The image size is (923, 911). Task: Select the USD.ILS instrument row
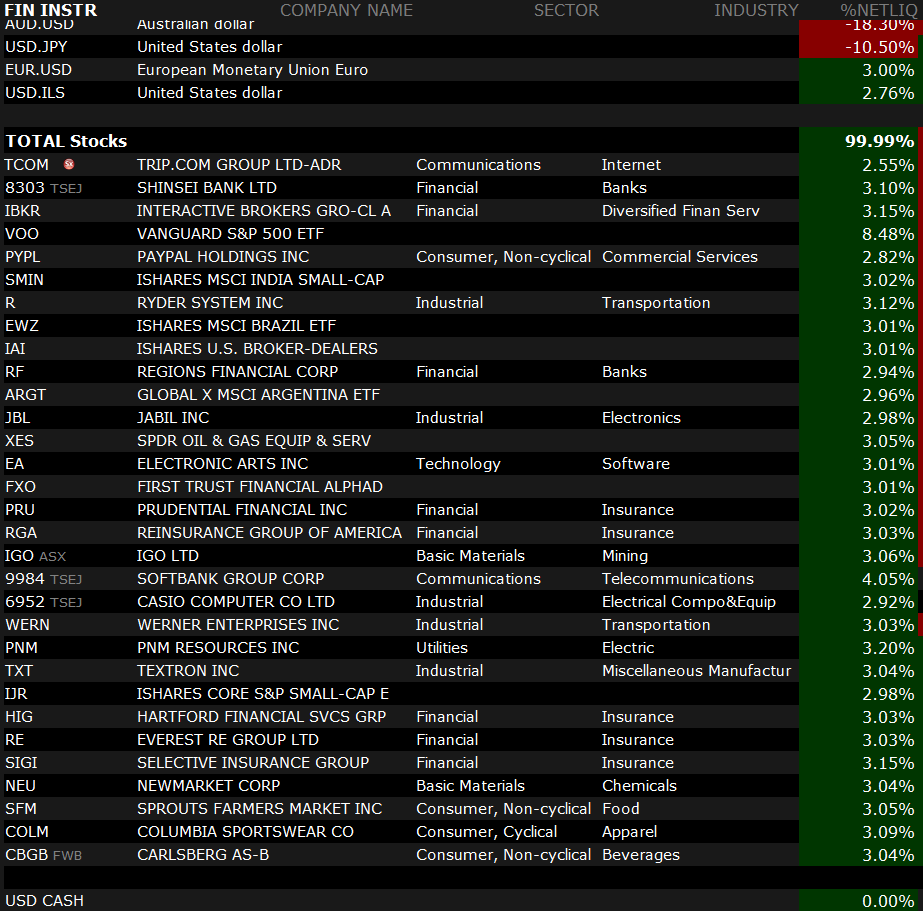click(x=460, y=92)
